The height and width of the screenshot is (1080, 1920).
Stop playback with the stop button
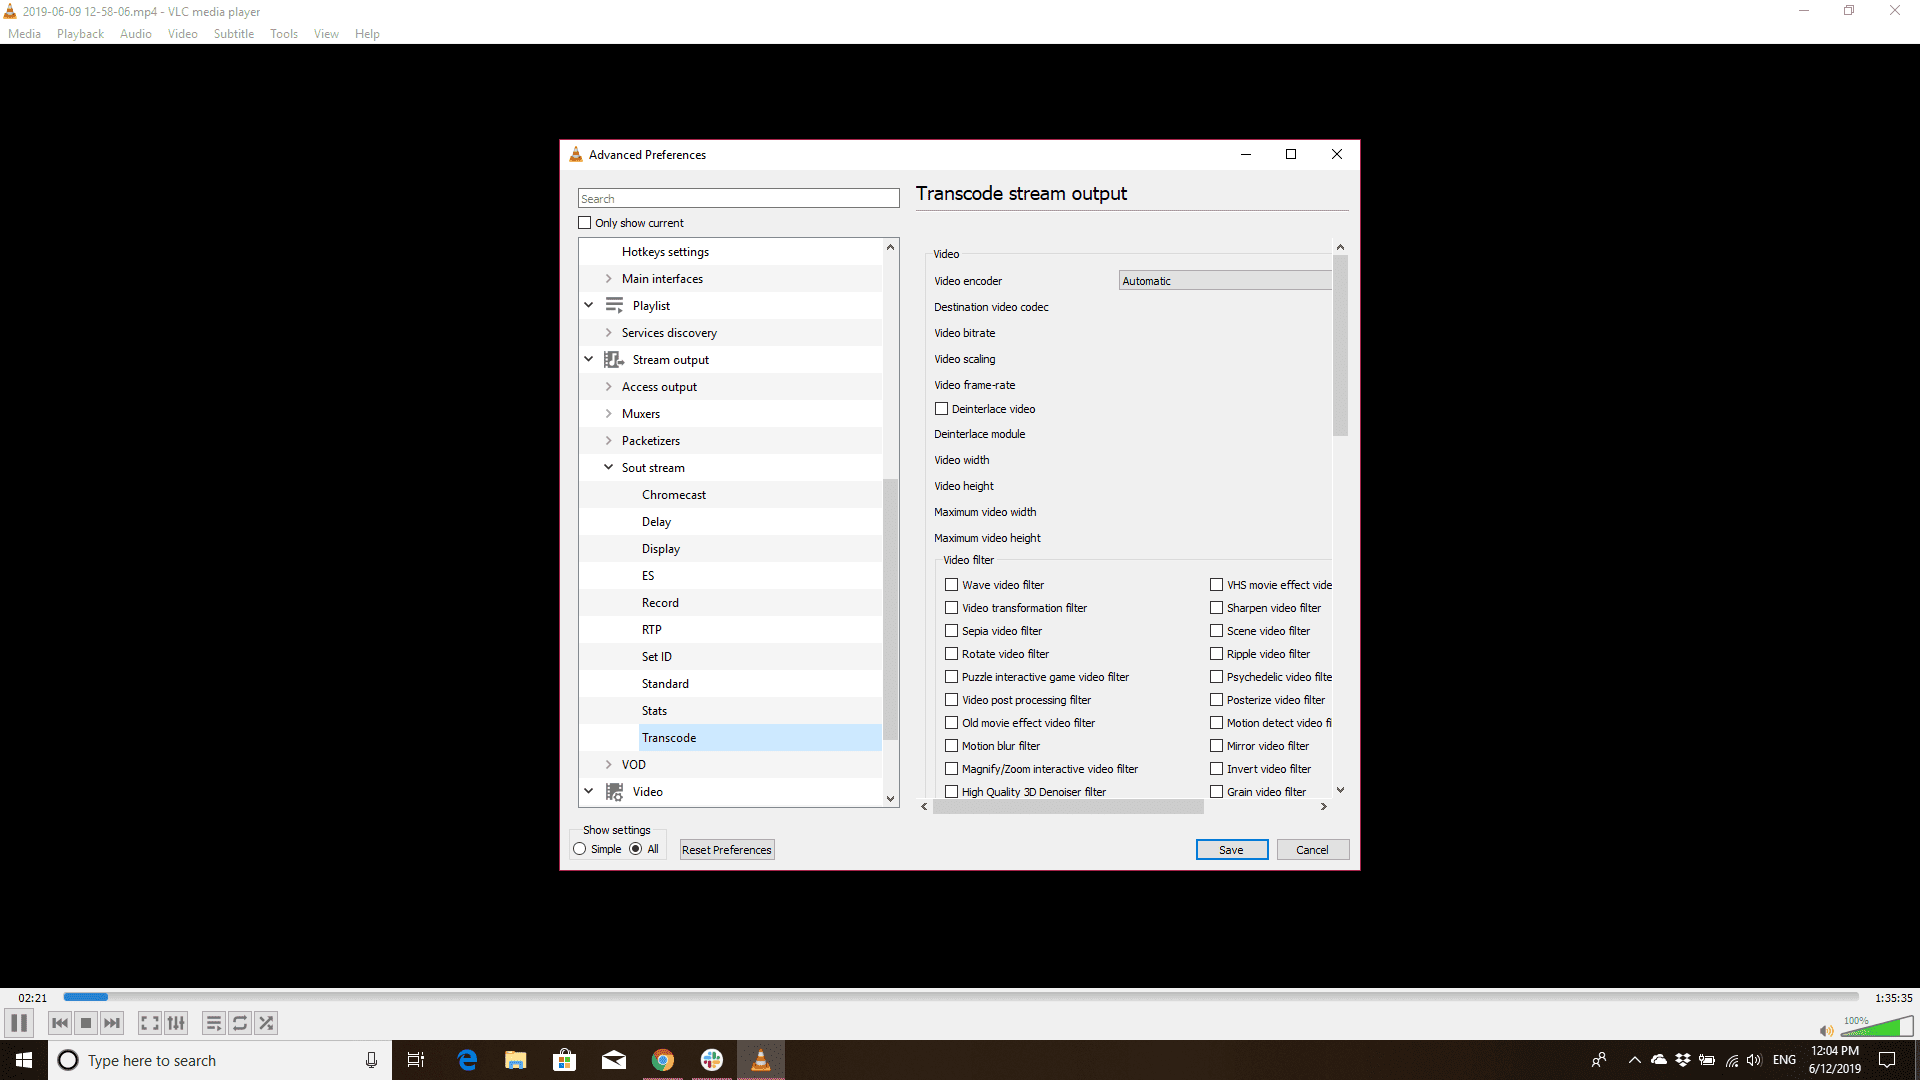[x=86, y=1023]
